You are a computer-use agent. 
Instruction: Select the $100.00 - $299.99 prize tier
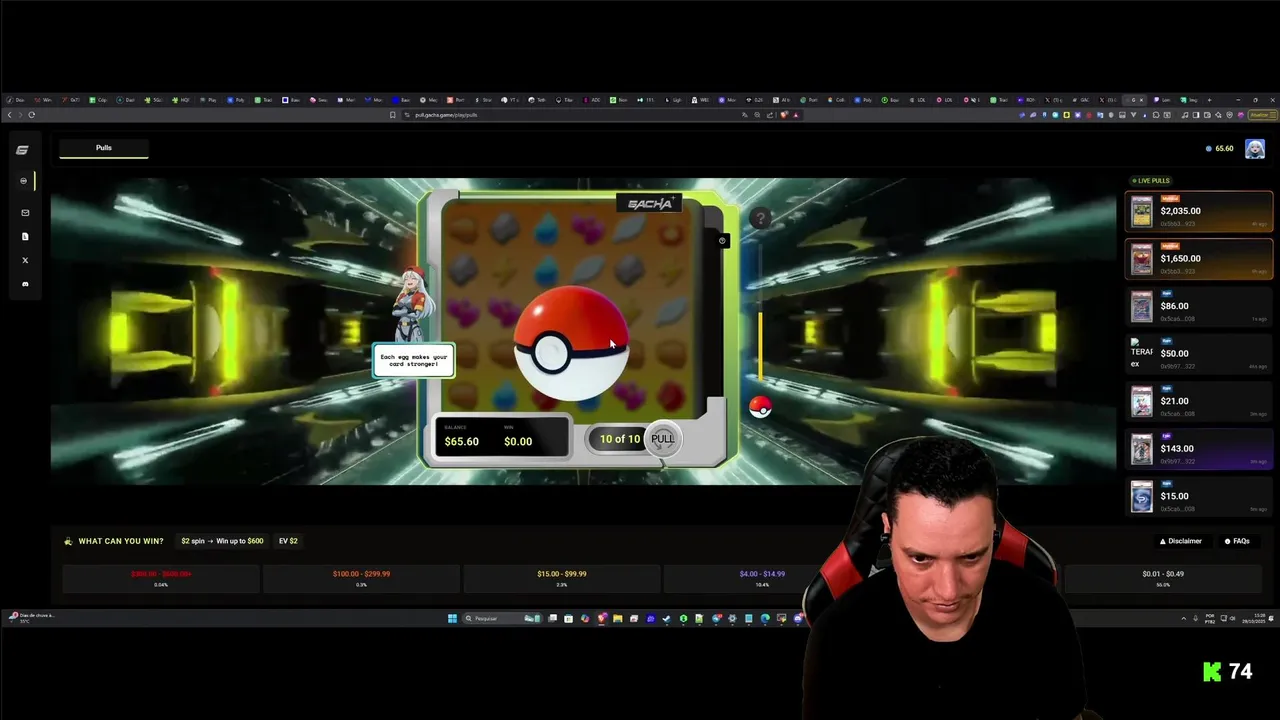[x=361, y=578]
